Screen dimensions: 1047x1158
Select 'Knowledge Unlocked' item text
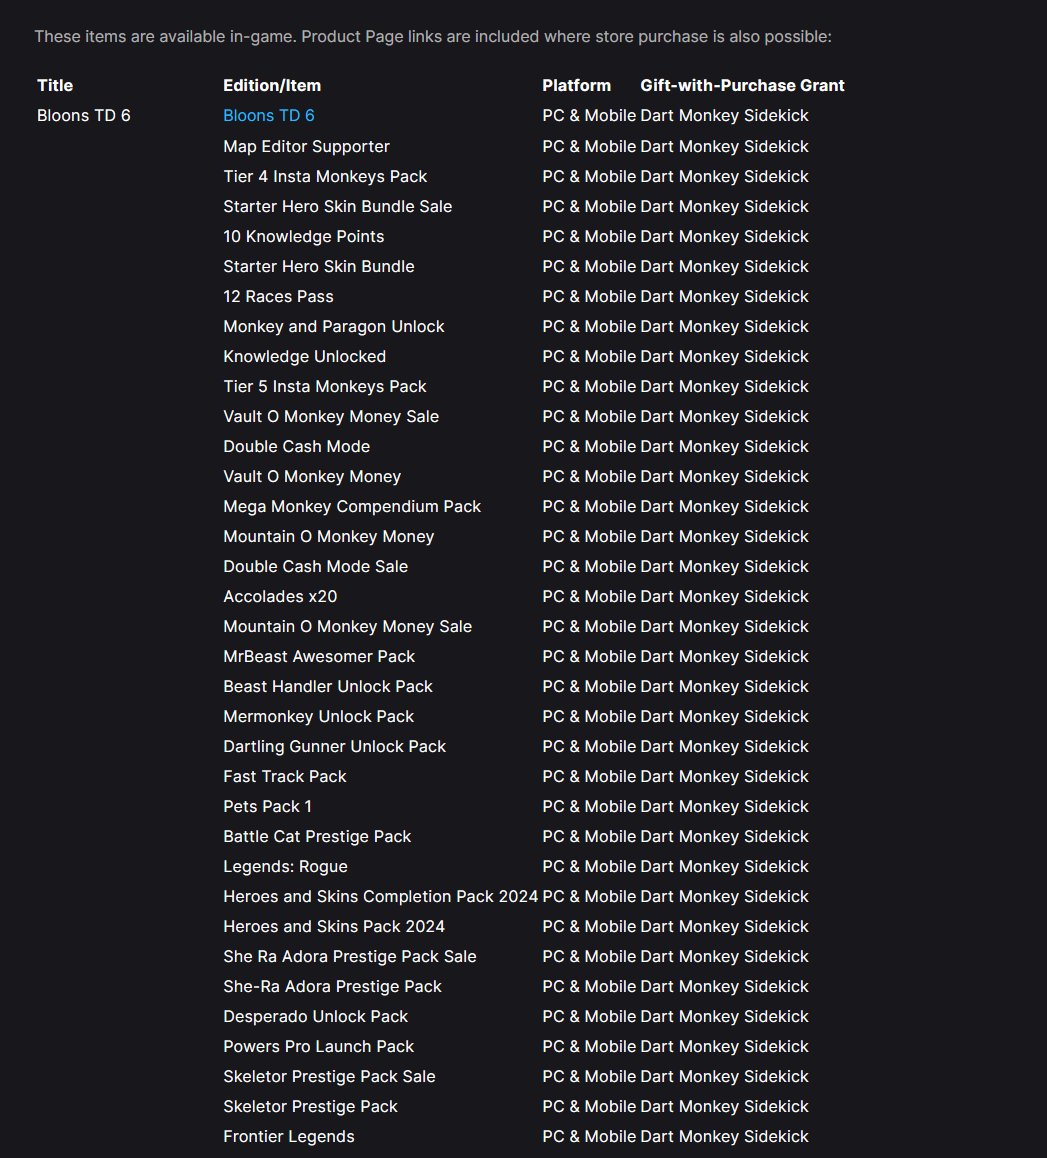(304, 357)
